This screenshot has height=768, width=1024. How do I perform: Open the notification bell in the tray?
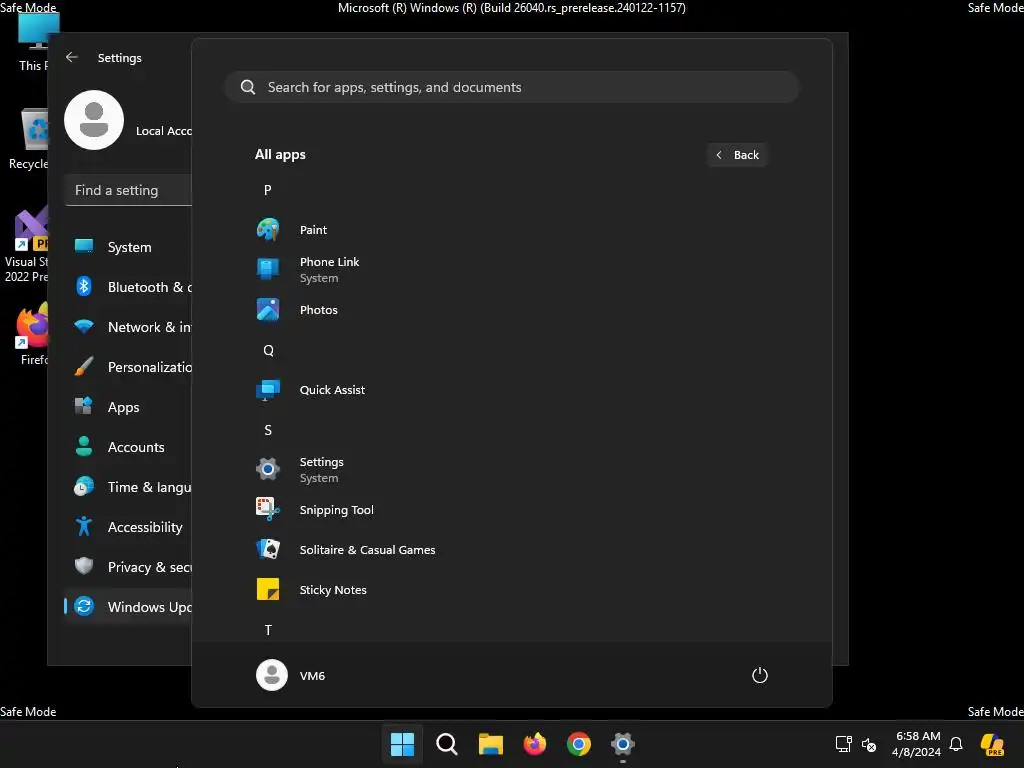click(x=956, y=744)
